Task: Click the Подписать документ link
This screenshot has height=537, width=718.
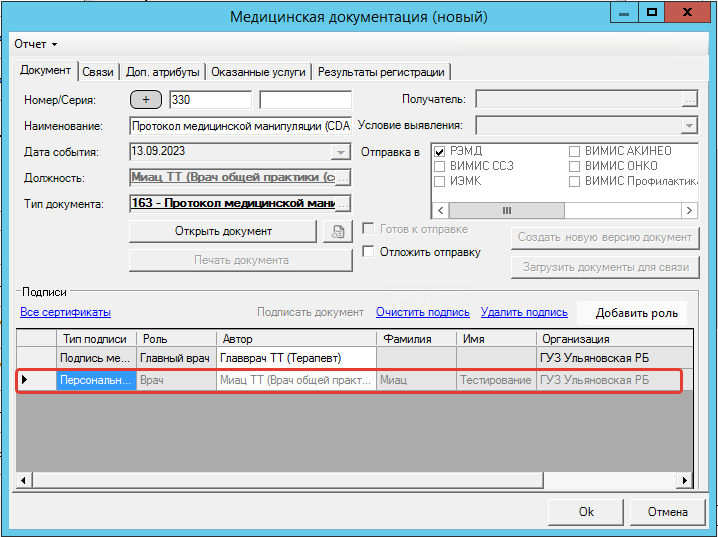Action: coord(310,312)
